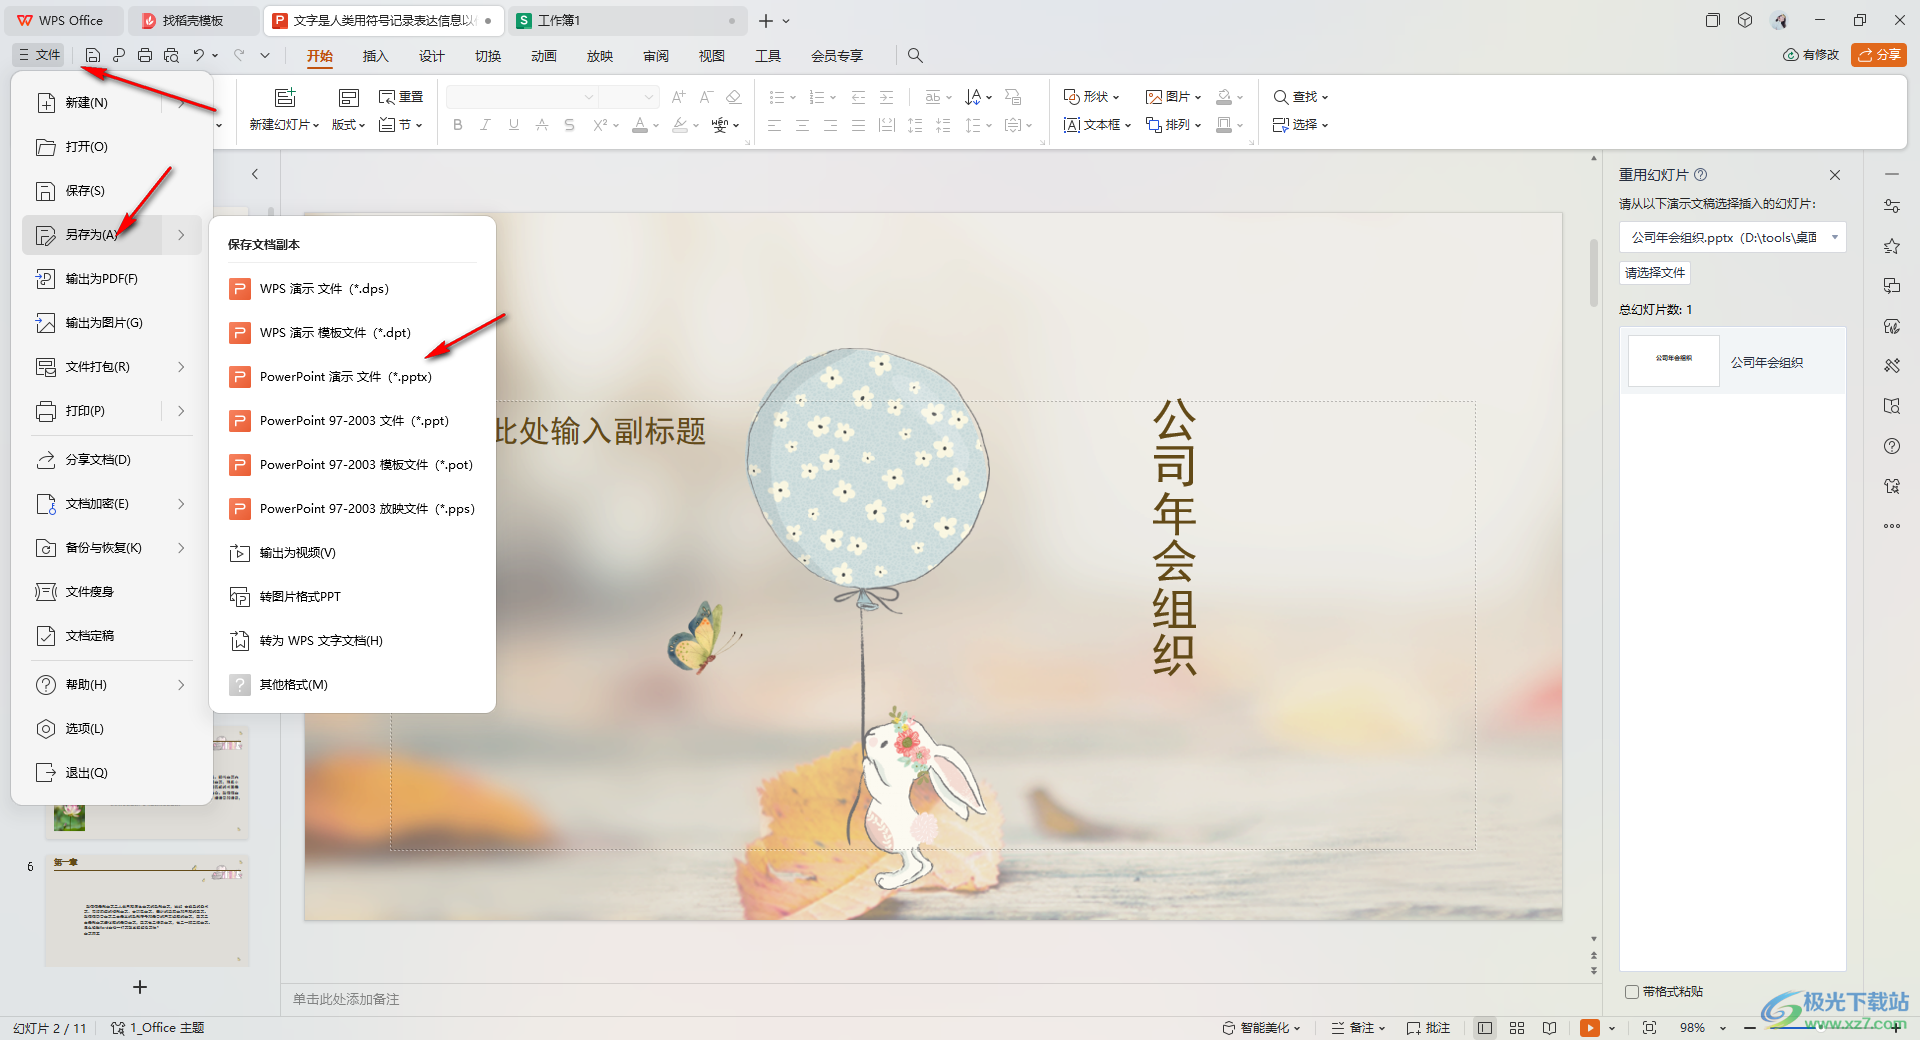The height and width of the screenshot is (1040, 1920).
Task: Expand the Backup and Restore submenu arrow
Action: point(181,548)
